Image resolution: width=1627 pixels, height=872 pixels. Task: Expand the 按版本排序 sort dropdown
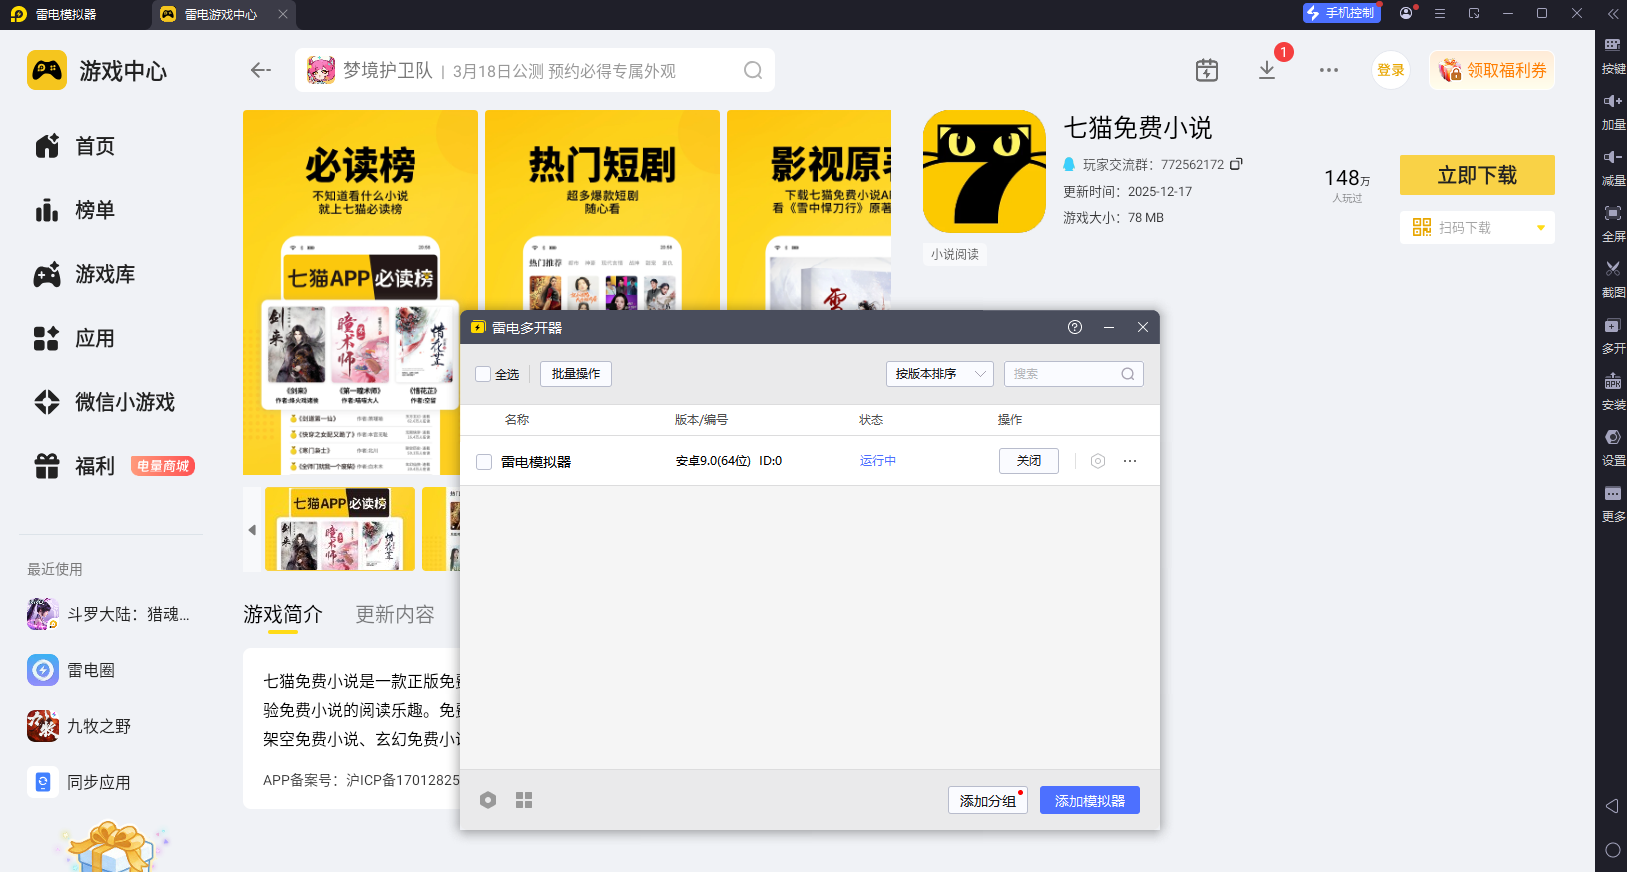939,374
